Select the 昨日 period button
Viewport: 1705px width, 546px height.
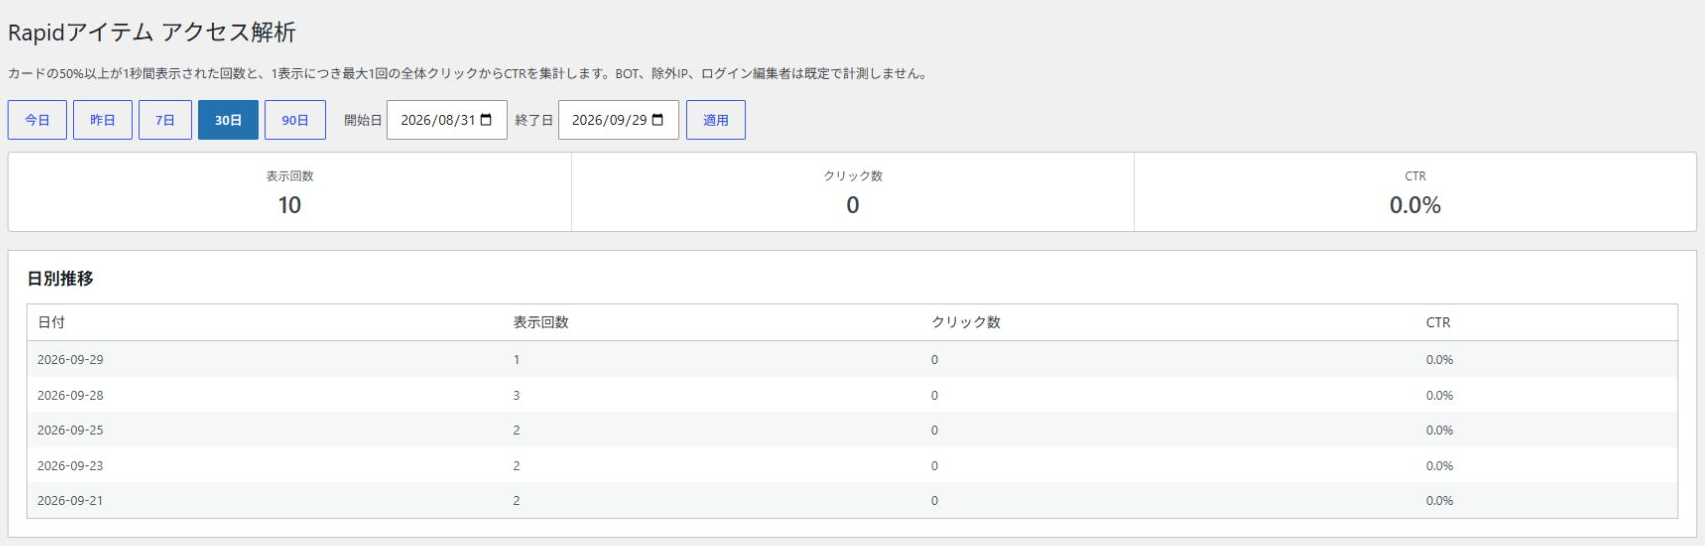point(102,120)
